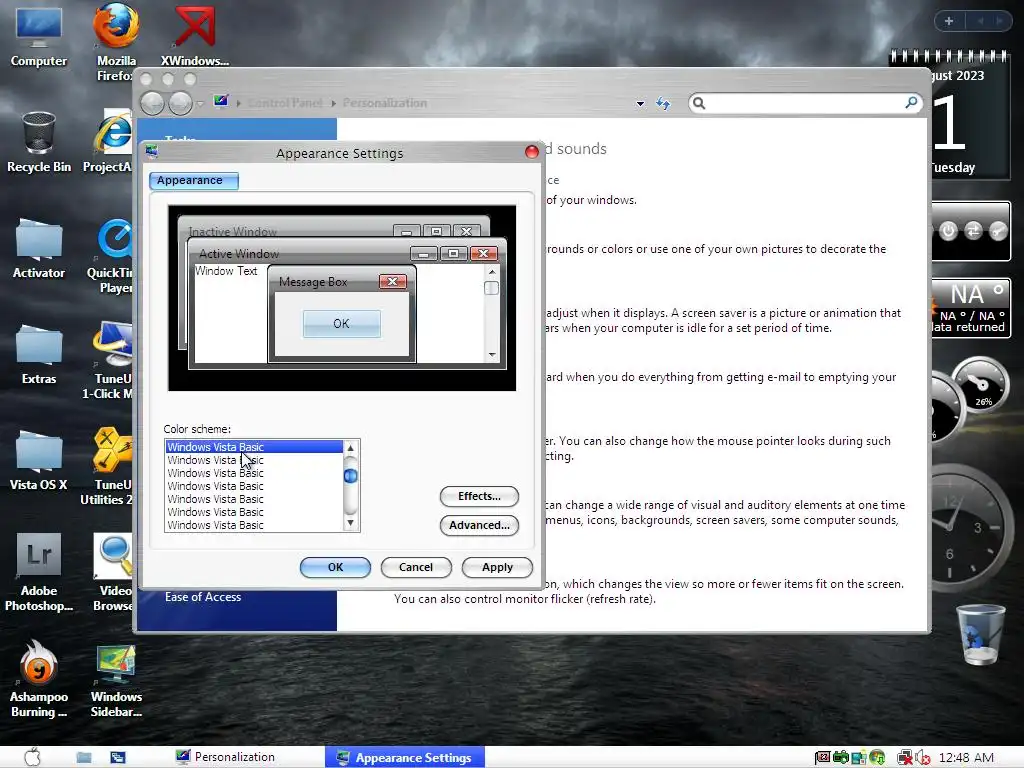Click the Color scheme list up arrow
1024x768 pixels.
point(351,447)
